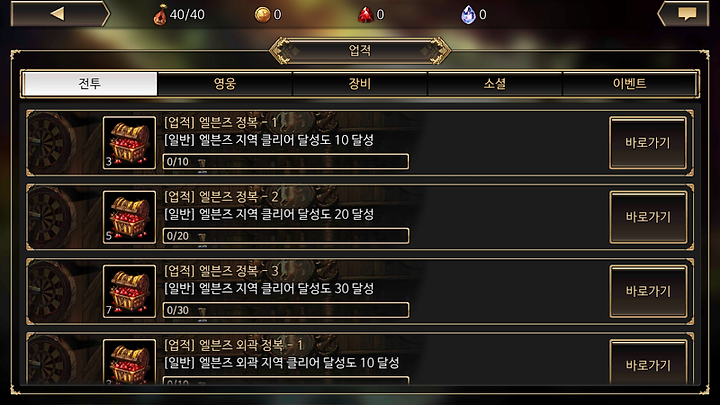Screen dimensions: 720x405
Task: Open the 장비 tab
Action: [x=360, y=84]
